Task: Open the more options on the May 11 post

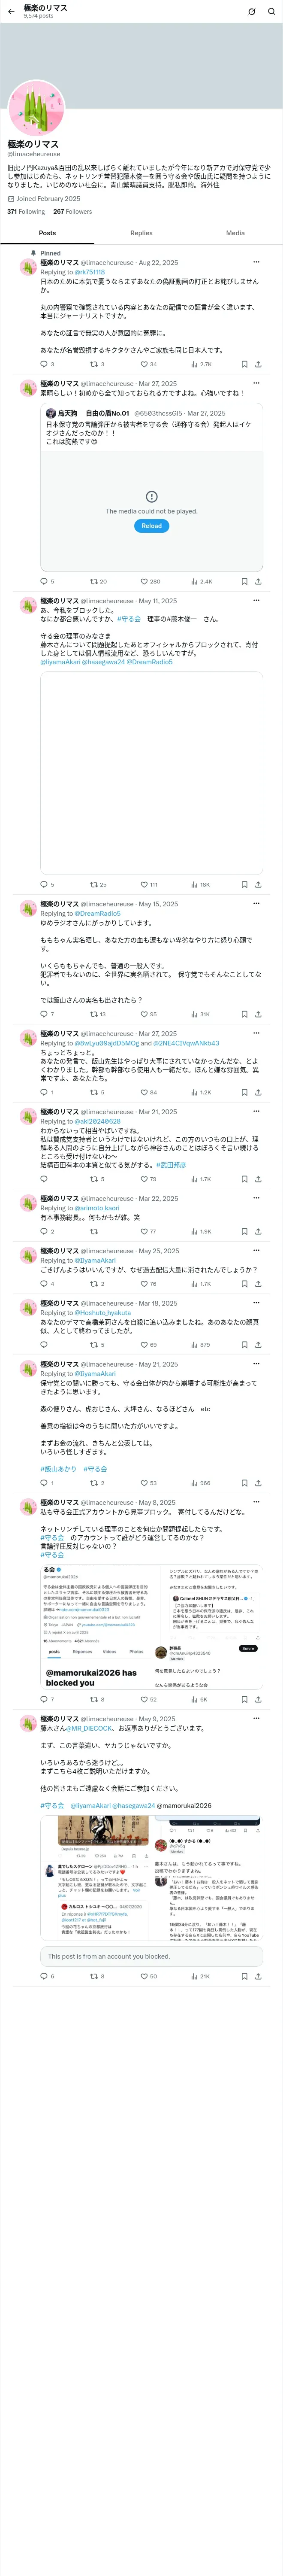Action: click(256, 601)
